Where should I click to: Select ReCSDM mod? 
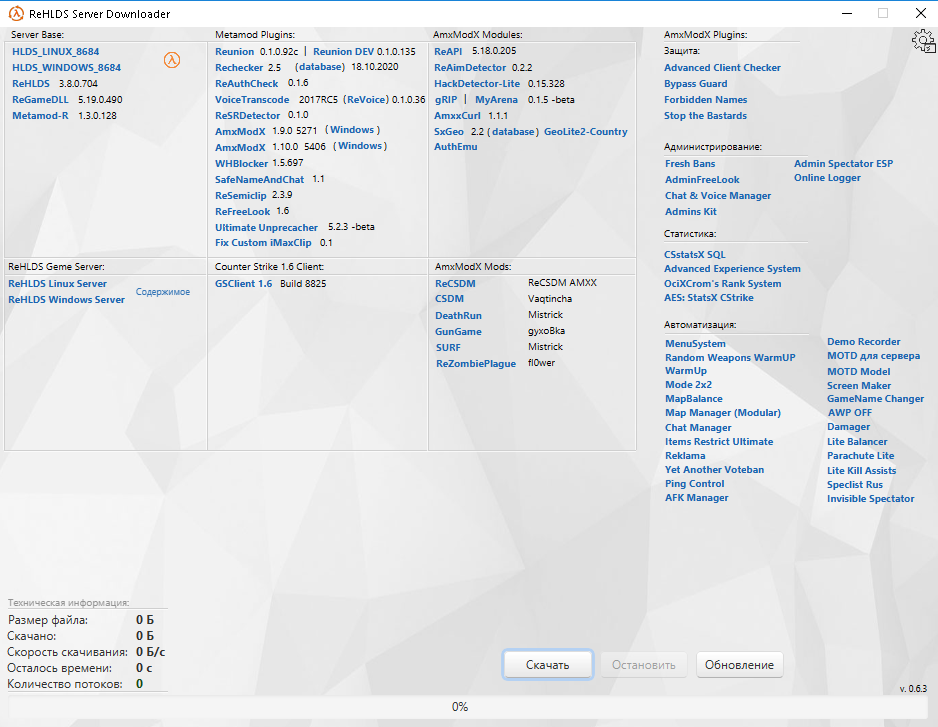(x=455, y=284)
